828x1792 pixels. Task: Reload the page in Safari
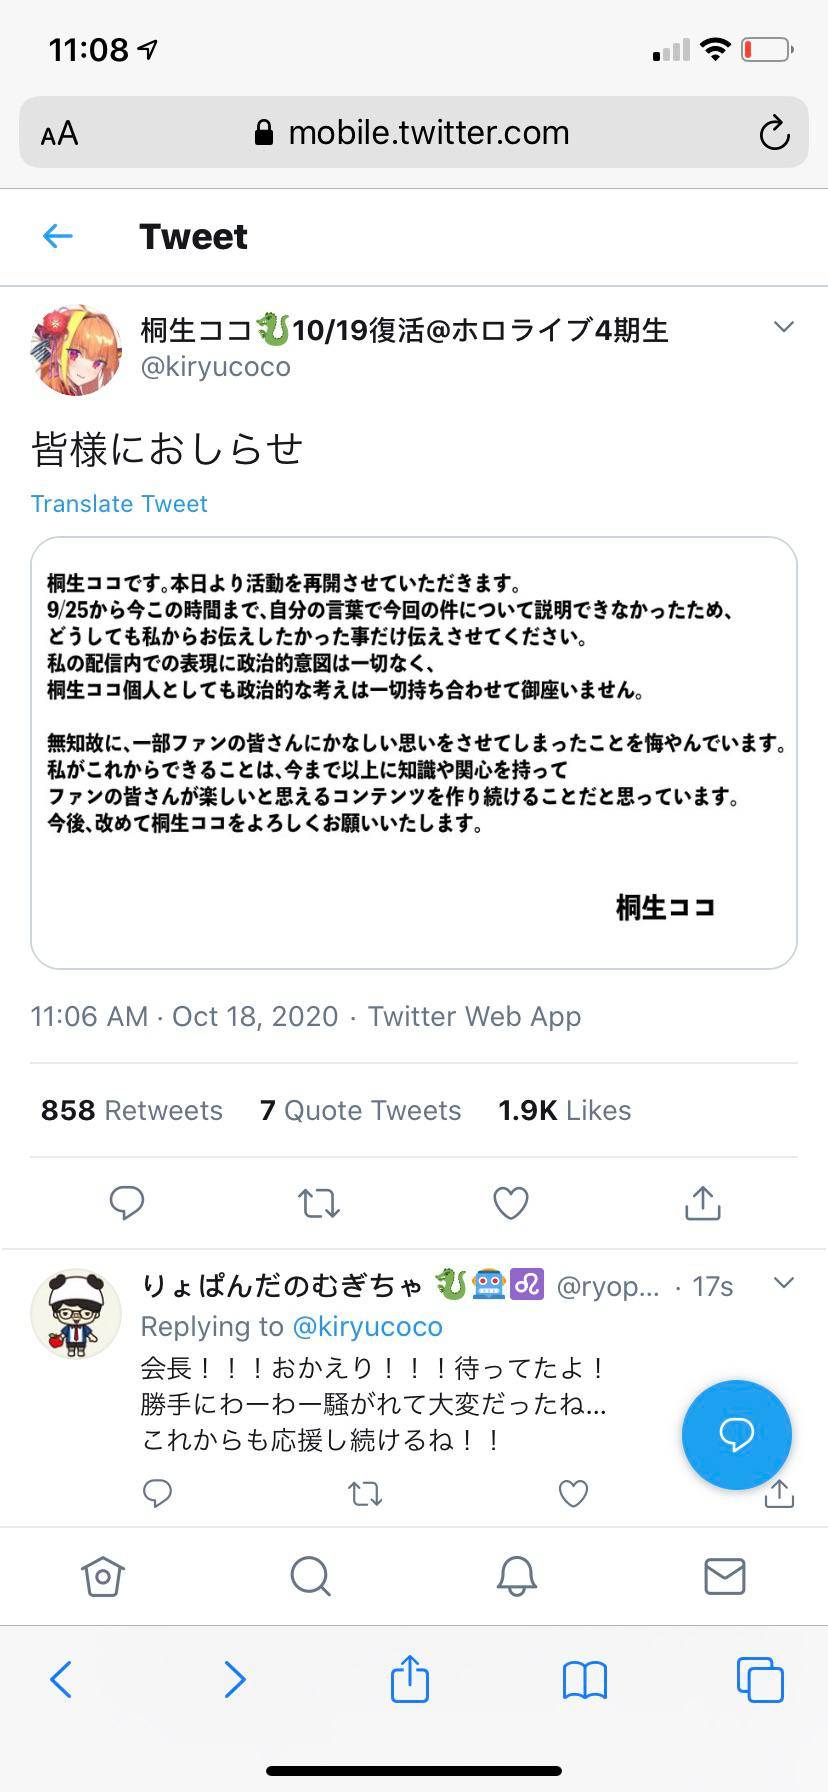[774, 131]
